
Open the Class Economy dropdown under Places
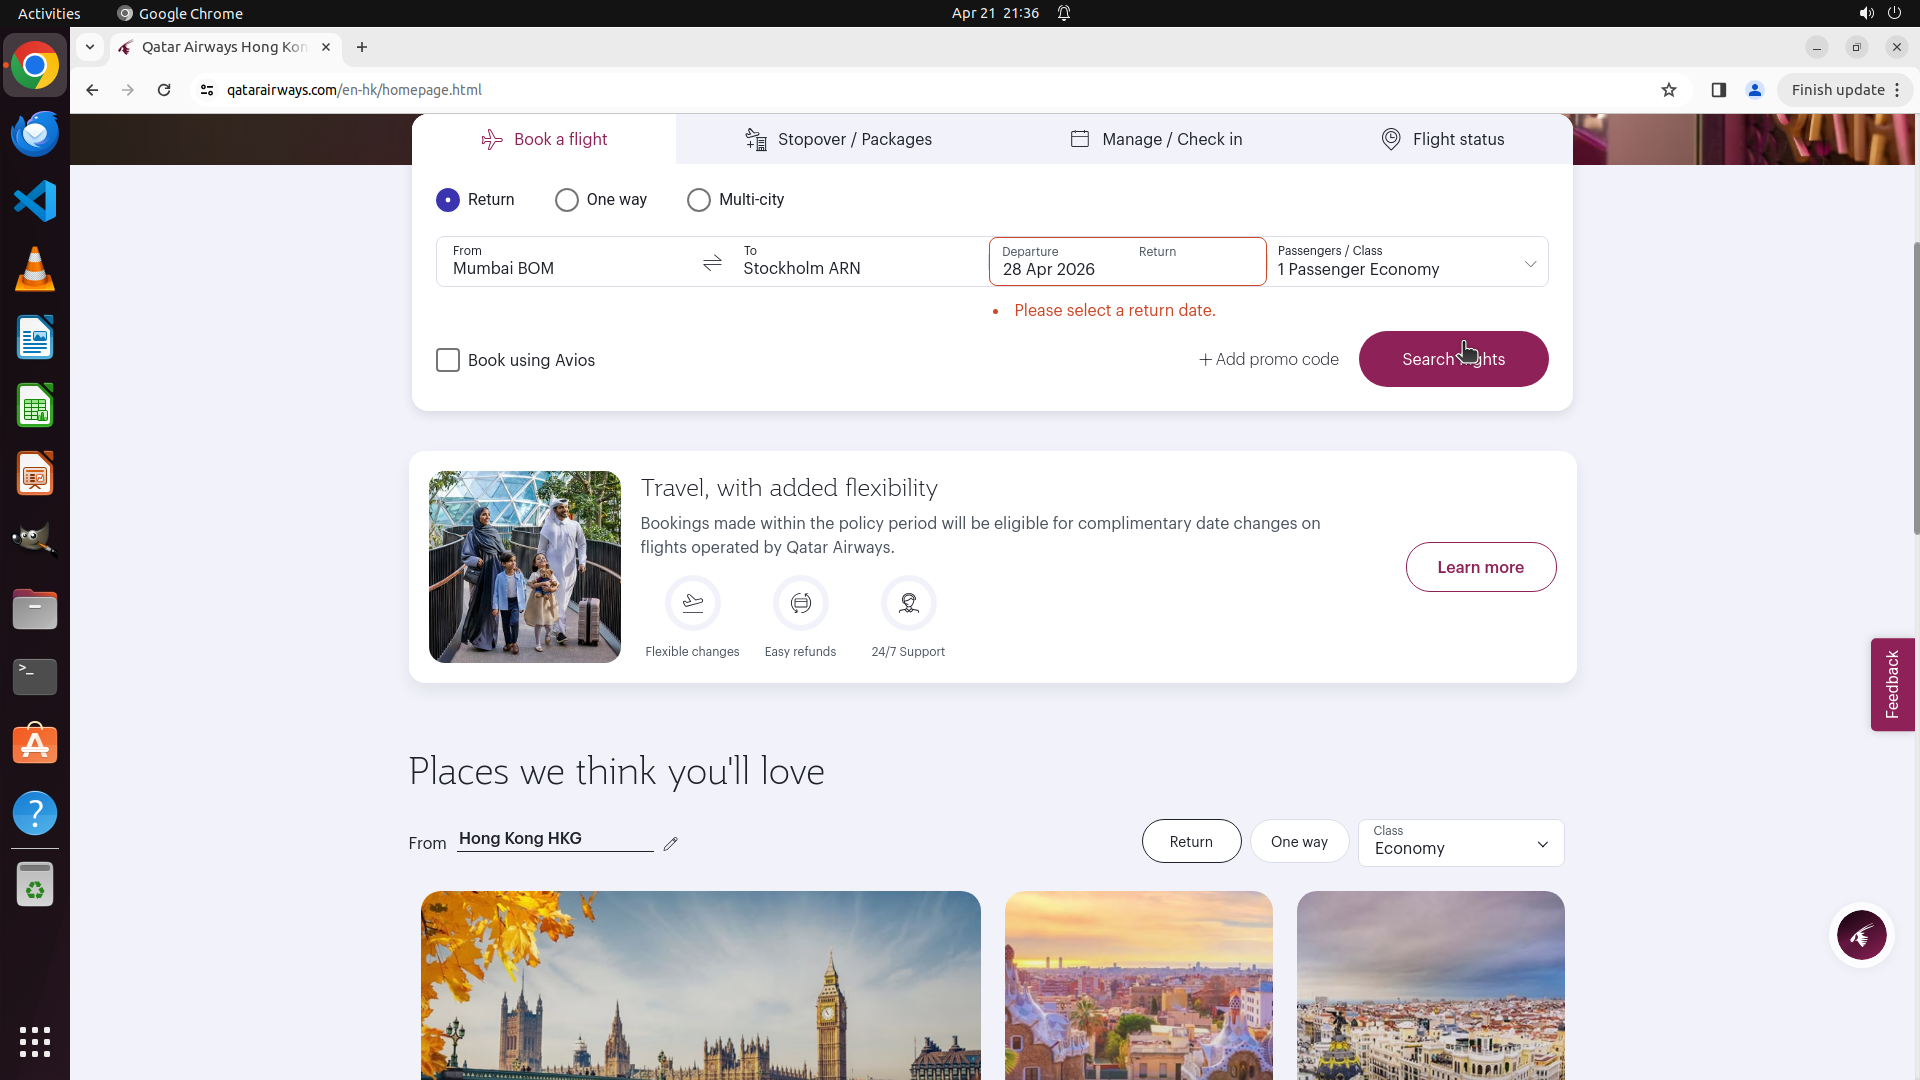(1460, 842)
